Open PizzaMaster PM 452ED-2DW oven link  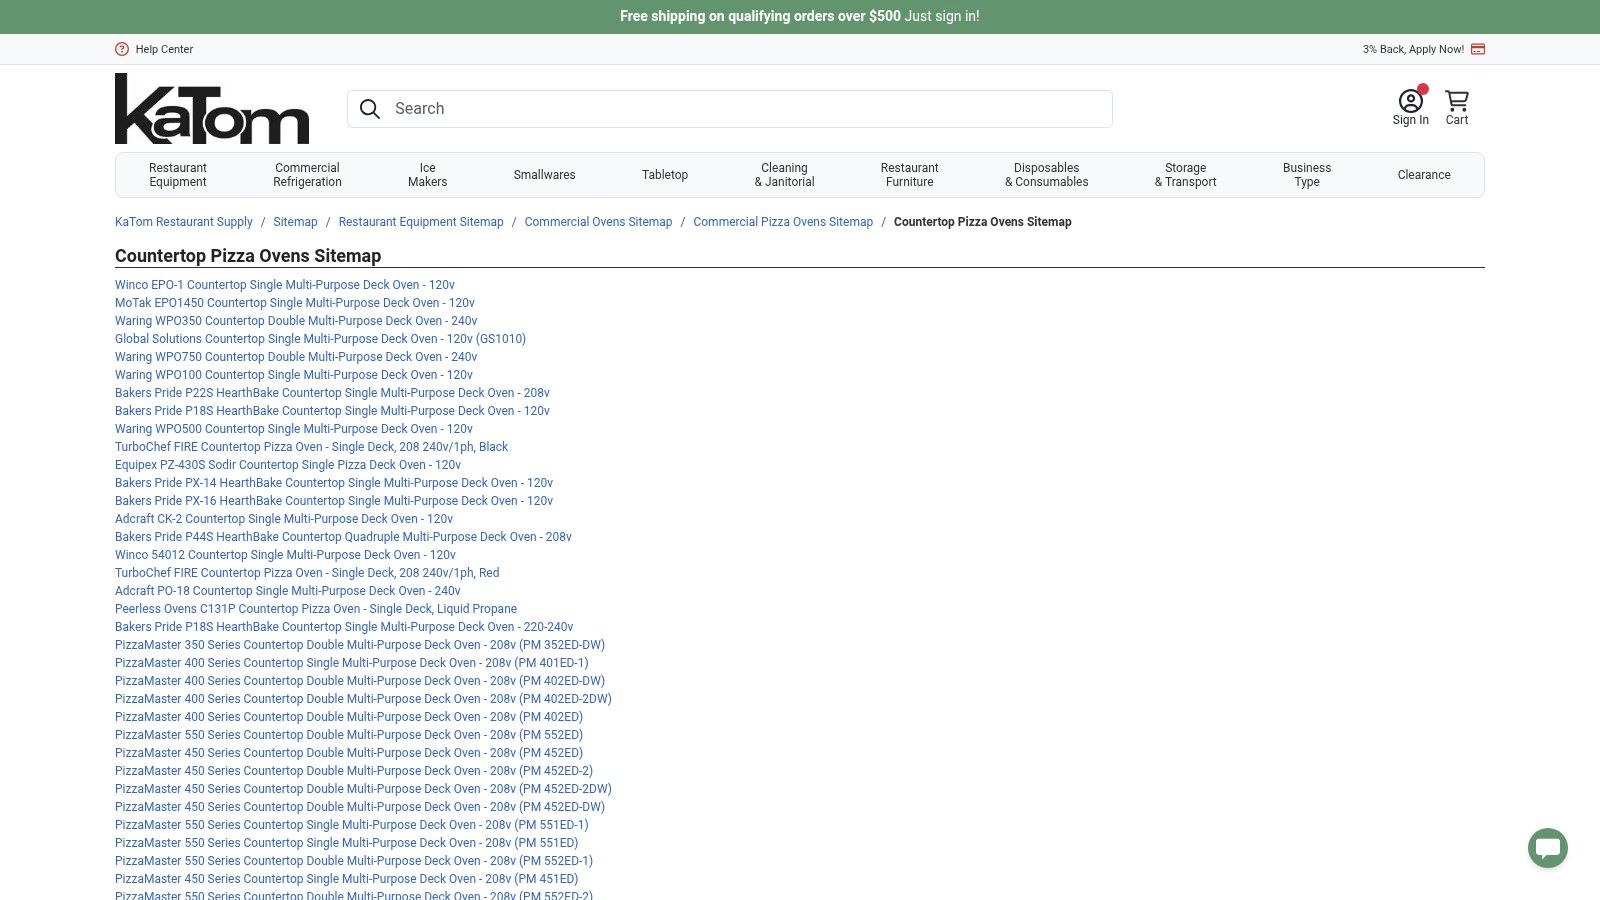coord(363,789)
